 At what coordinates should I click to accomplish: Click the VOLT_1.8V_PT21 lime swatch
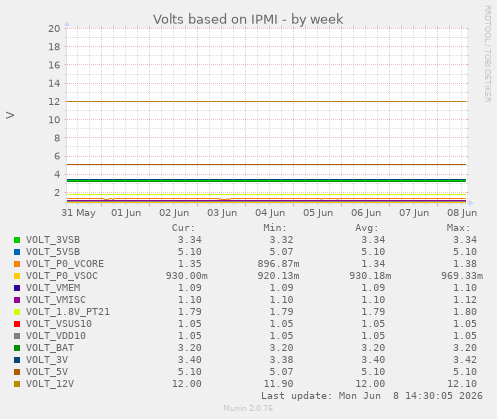(17, 312)
